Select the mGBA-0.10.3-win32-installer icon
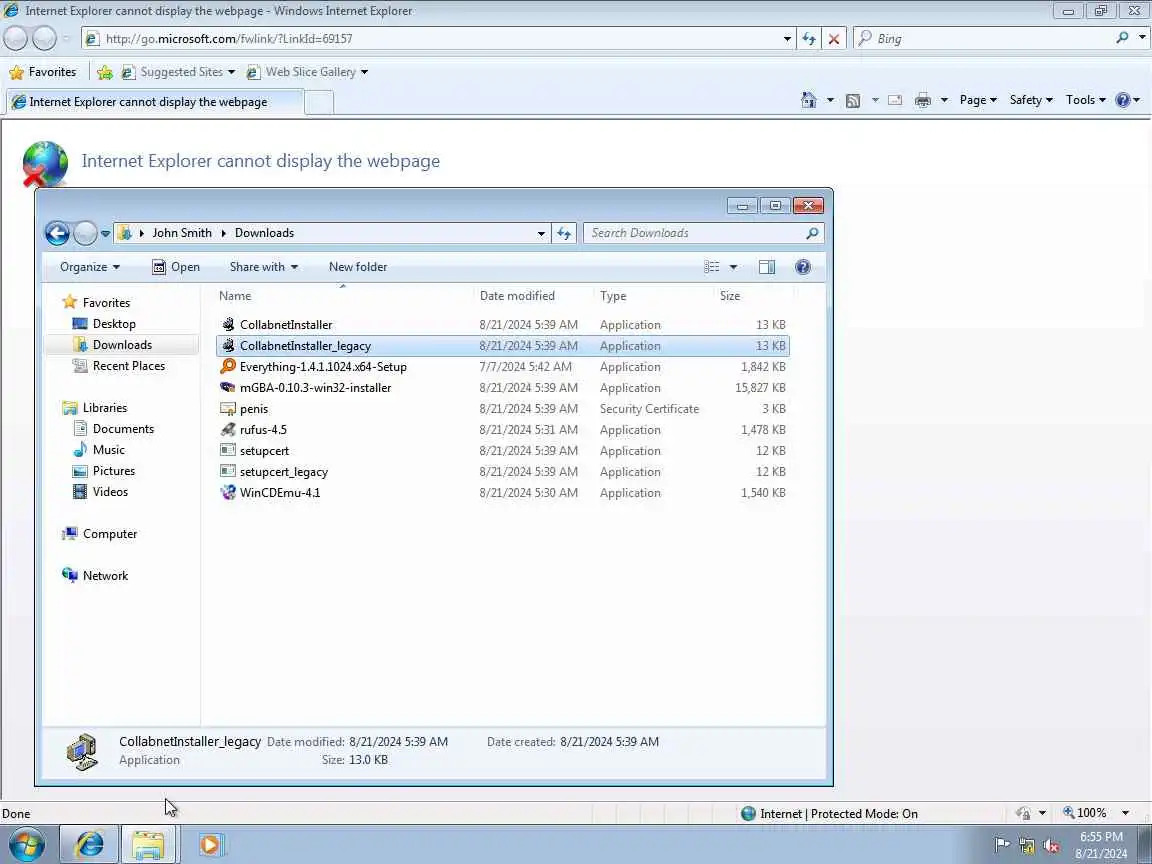The image size is (1152, 864). (228, 388)
